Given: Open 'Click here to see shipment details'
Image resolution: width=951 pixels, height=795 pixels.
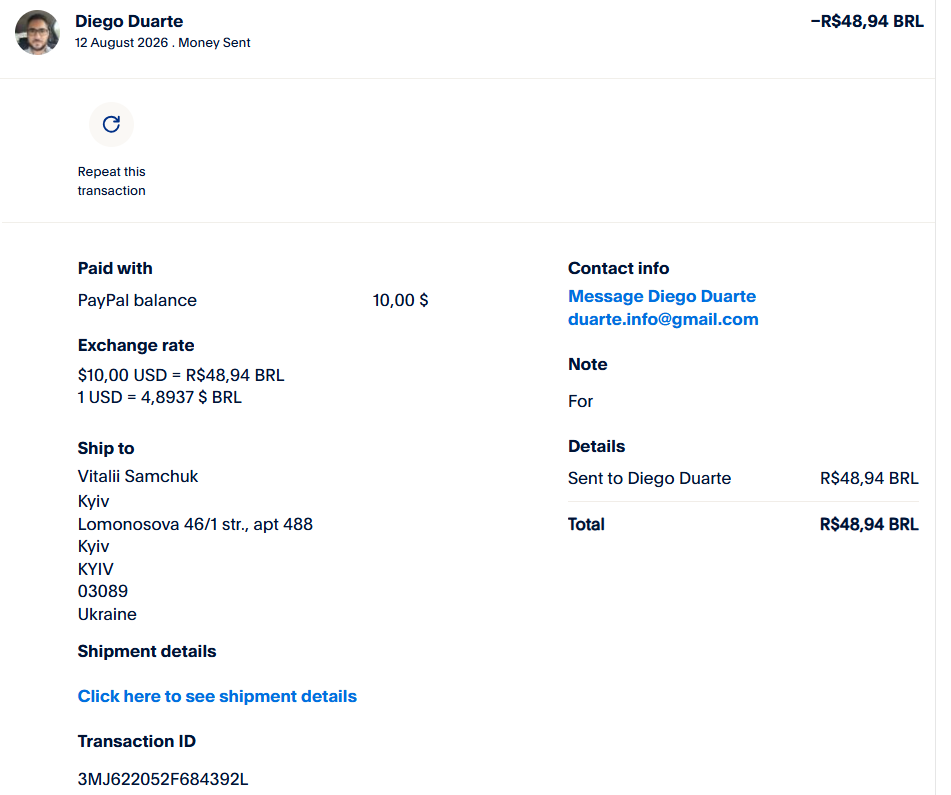Looking at the screenshot, I should (x=217, y=696).
